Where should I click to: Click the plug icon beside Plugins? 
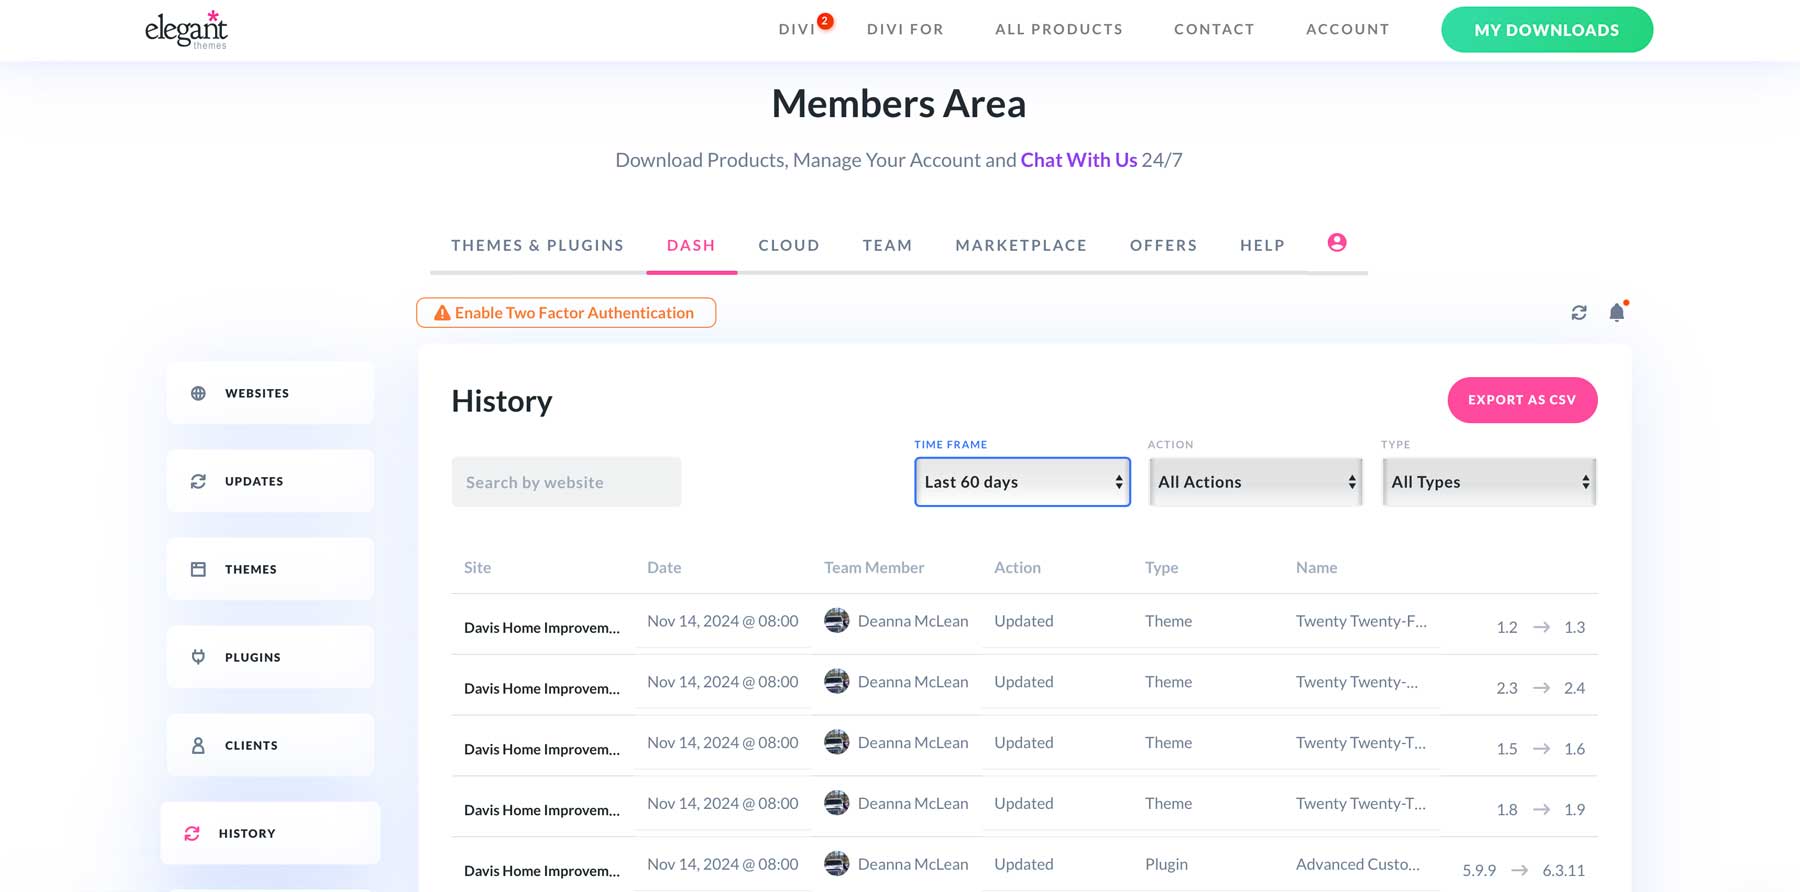pos(198,657)
